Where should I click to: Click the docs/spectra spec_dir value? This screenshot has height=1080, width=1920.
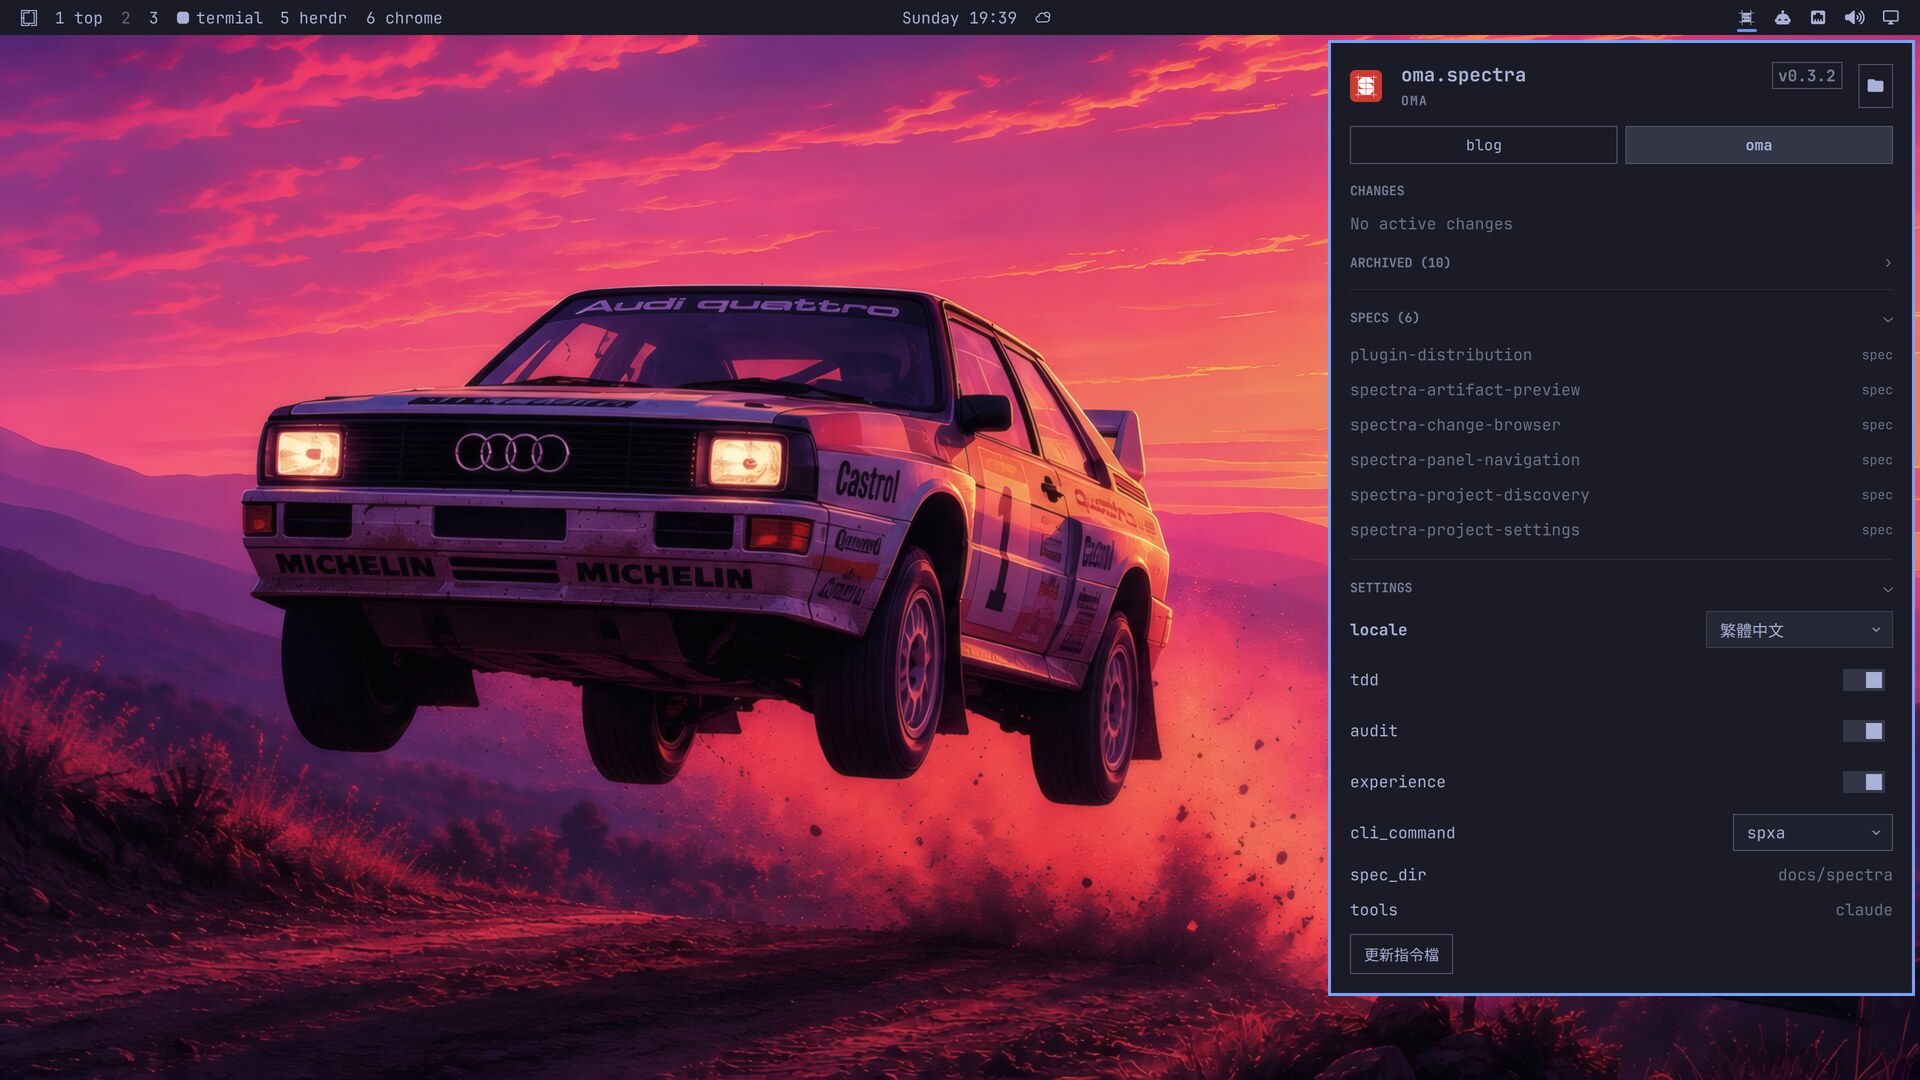1835,875
